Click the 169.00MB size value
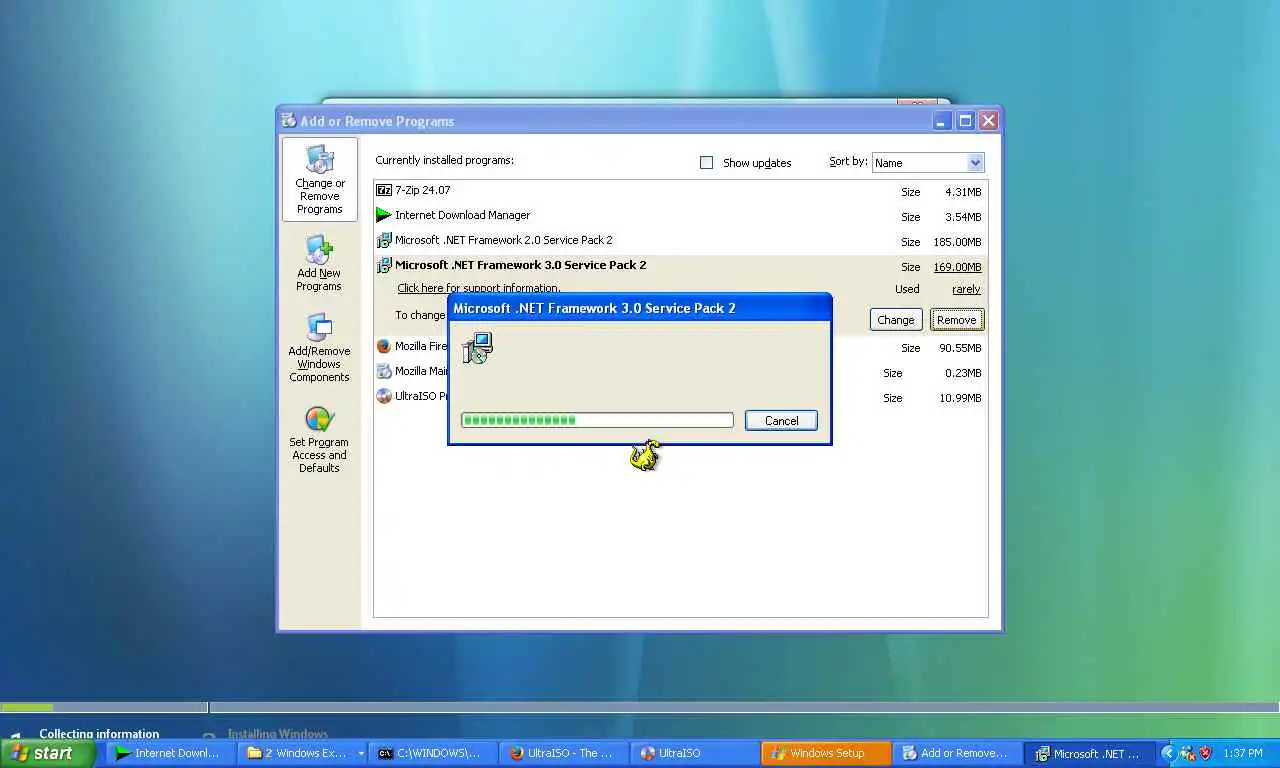This screenshot has width=1280, height=768. (x=957, y=267)
